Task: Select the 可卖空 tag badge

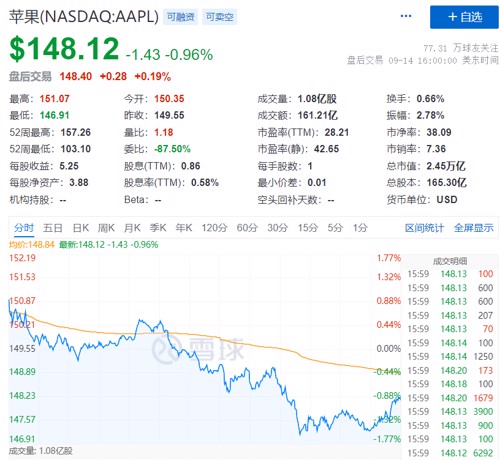Action: click(219, 17)
